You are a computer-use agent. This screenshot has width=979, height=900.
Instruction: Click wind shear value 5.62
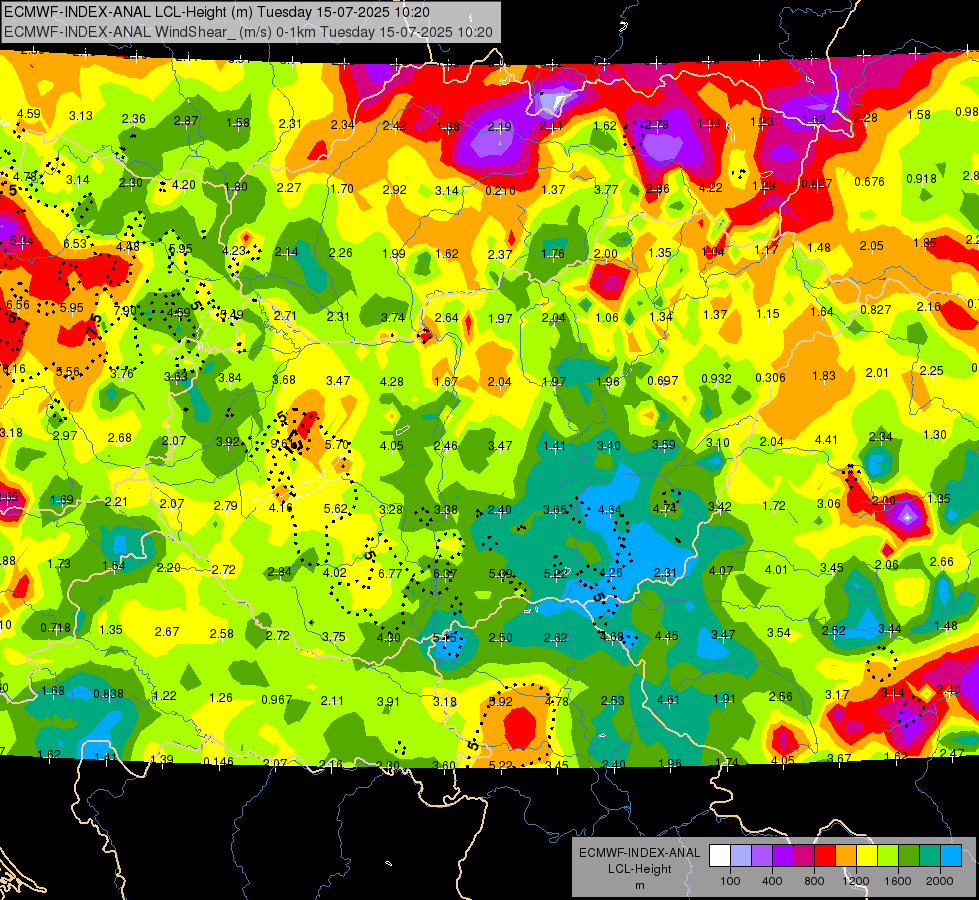coord(335,509)
